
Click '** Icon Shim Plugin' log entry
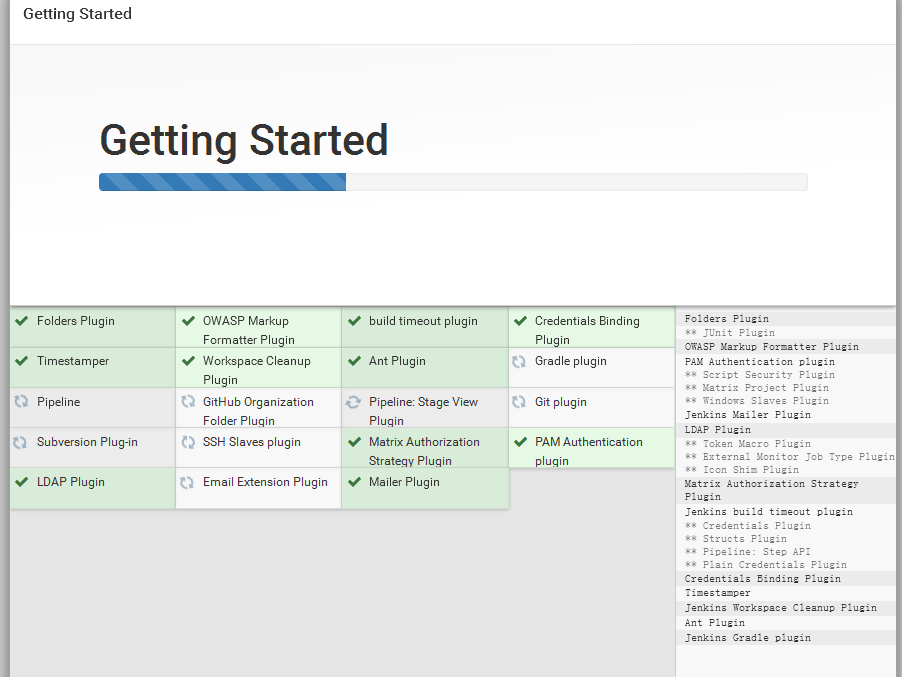pos(742,470)
